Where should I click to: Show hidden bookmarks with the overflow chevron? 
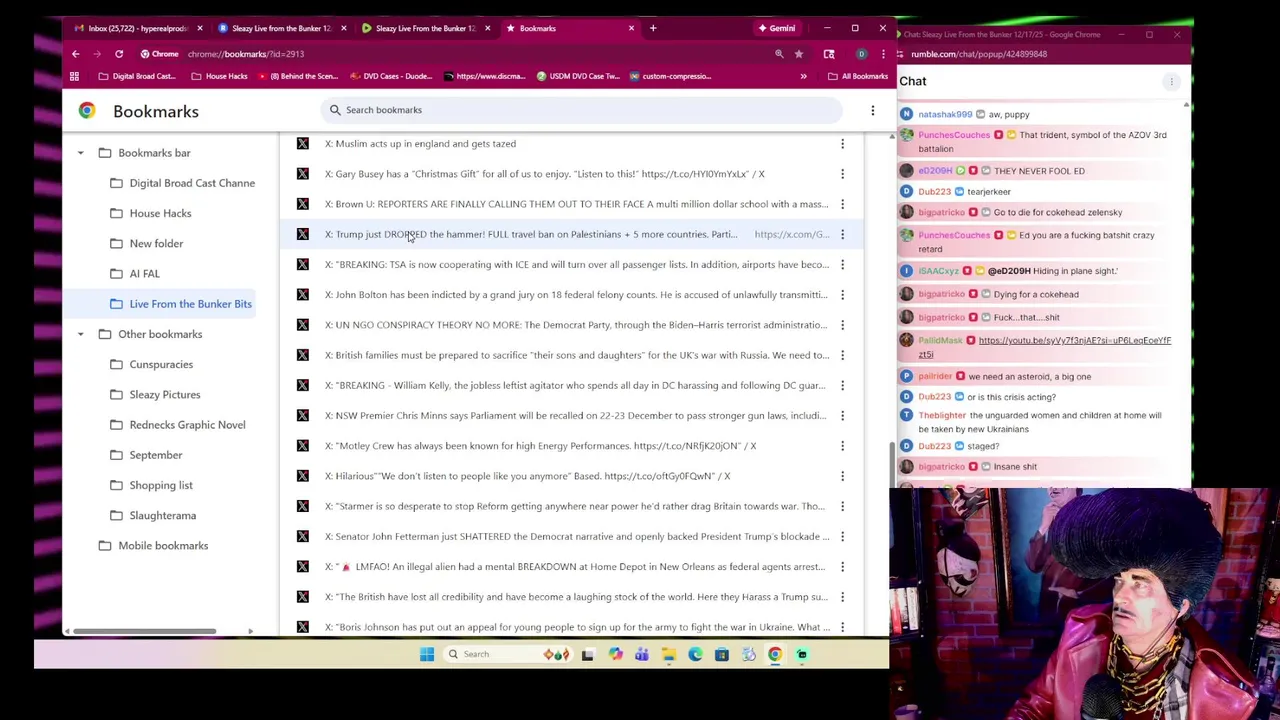[803, 76]
